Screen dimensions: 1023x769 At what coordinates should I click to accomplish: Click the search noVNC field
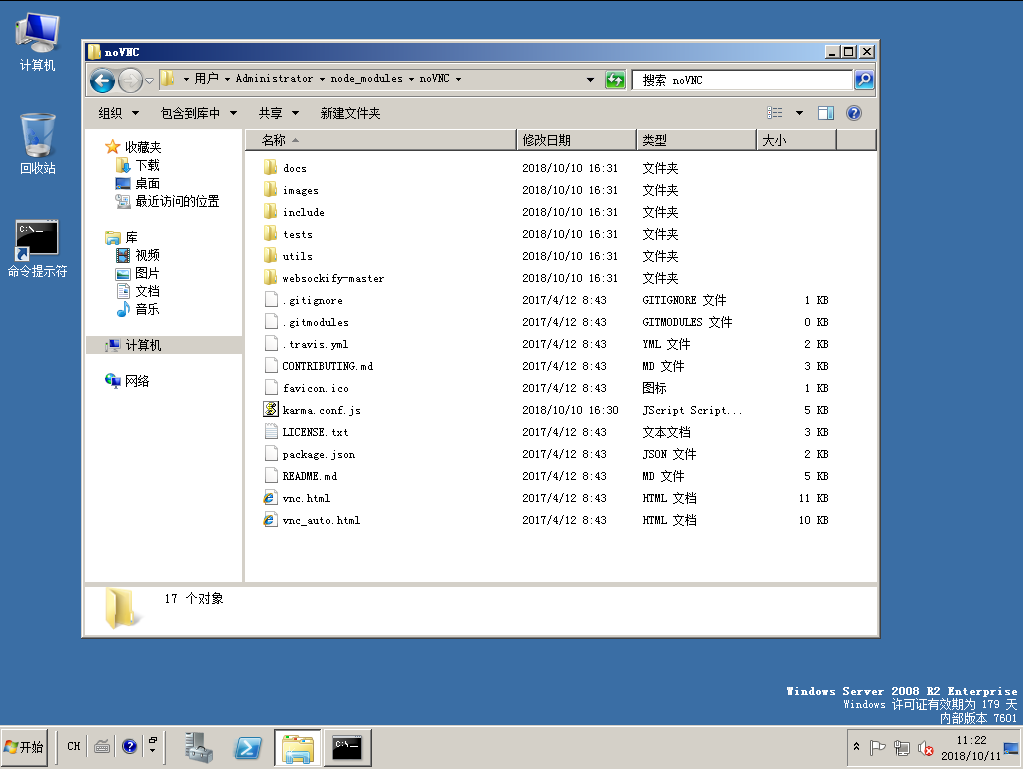tap(742, 80)
